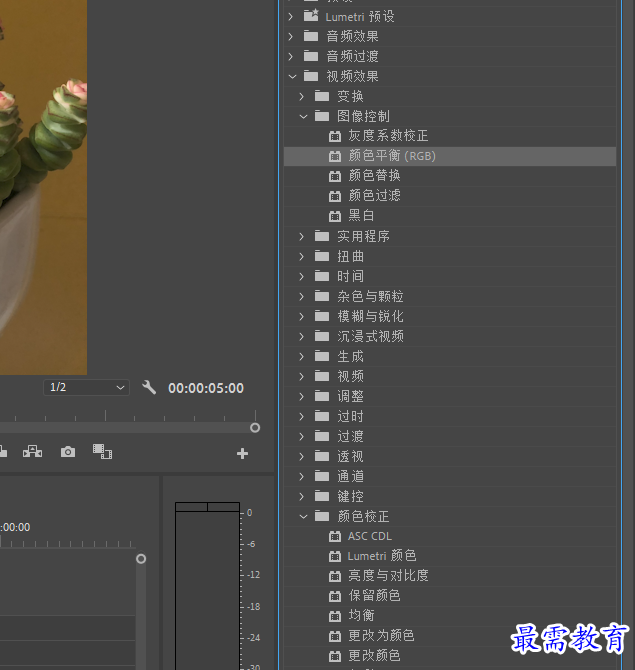Click the 音频效果 folder icon
Viewport: 635px width, 670px height.
pyautogui.click(x=311, y=36)
